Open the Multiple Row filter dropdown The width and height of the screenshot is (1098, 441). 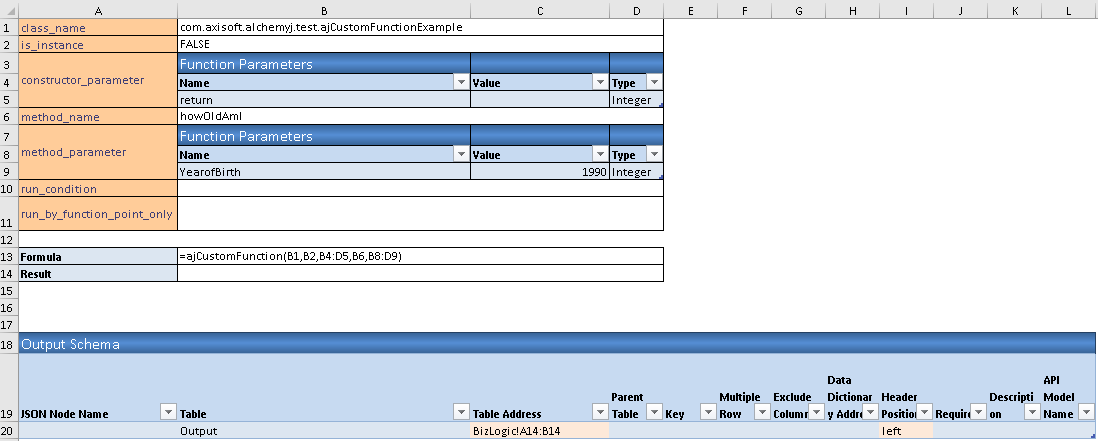click(x=761, y=413)
